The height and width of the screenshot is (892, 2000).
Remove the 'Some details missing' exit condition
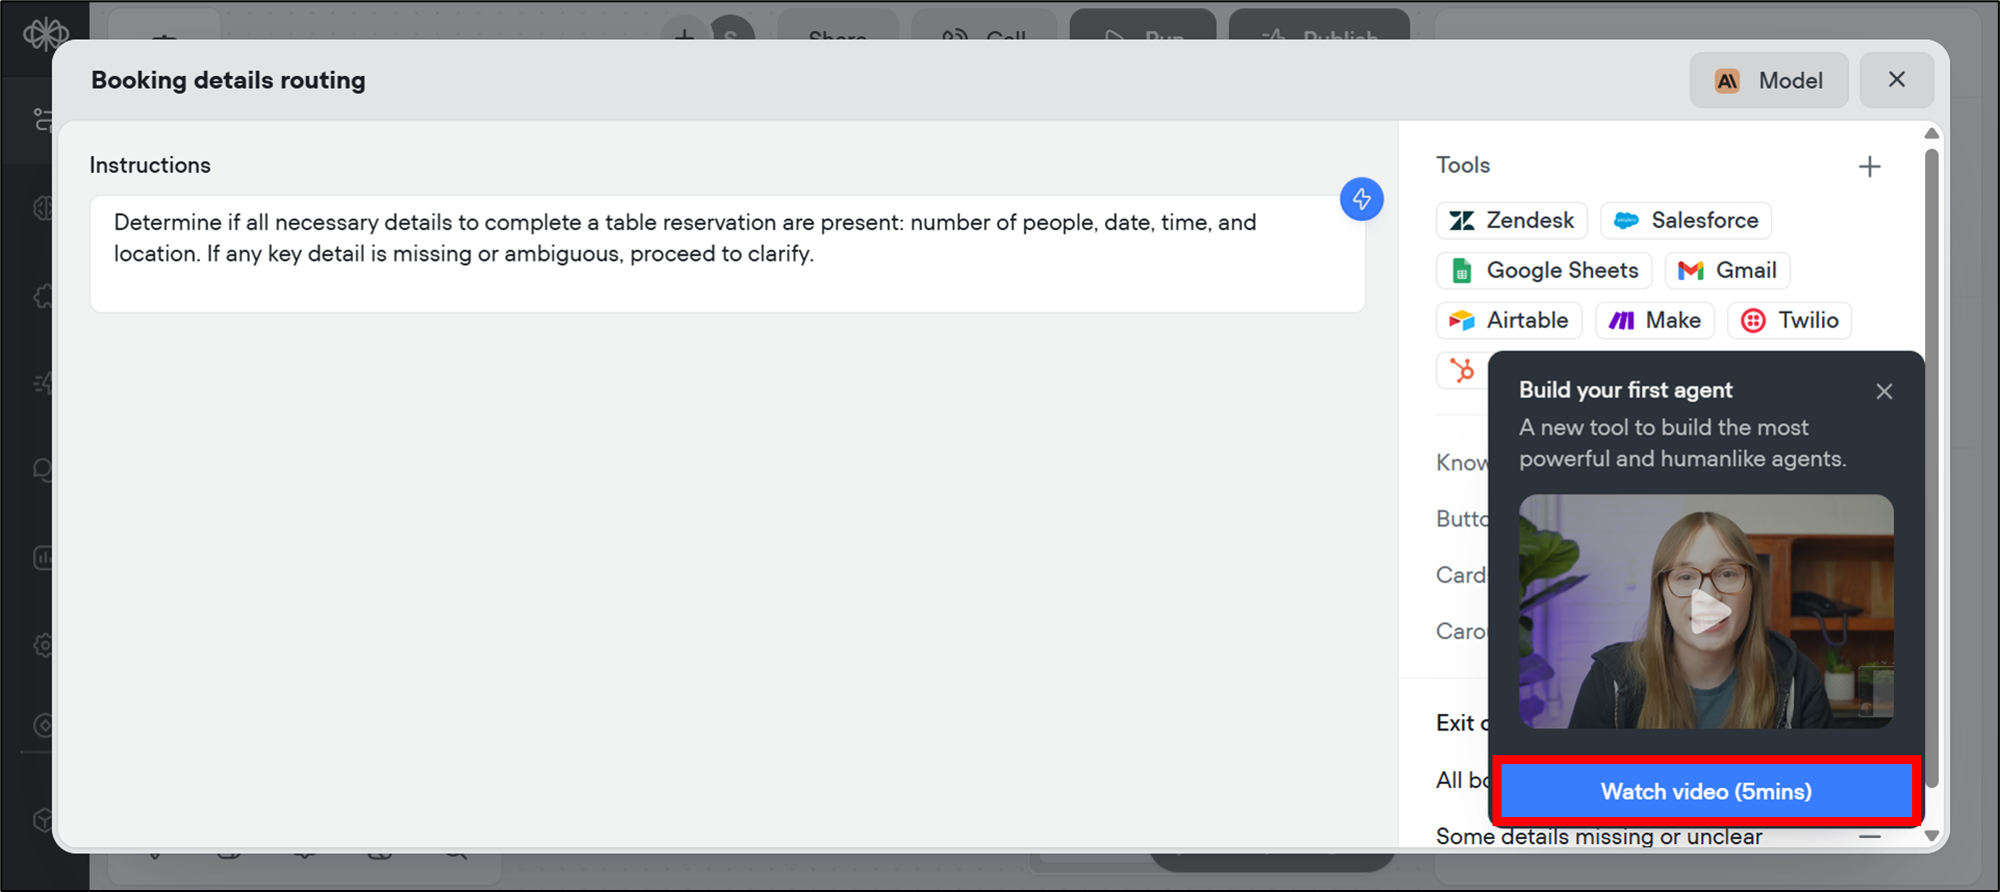tap(1869, 837)
